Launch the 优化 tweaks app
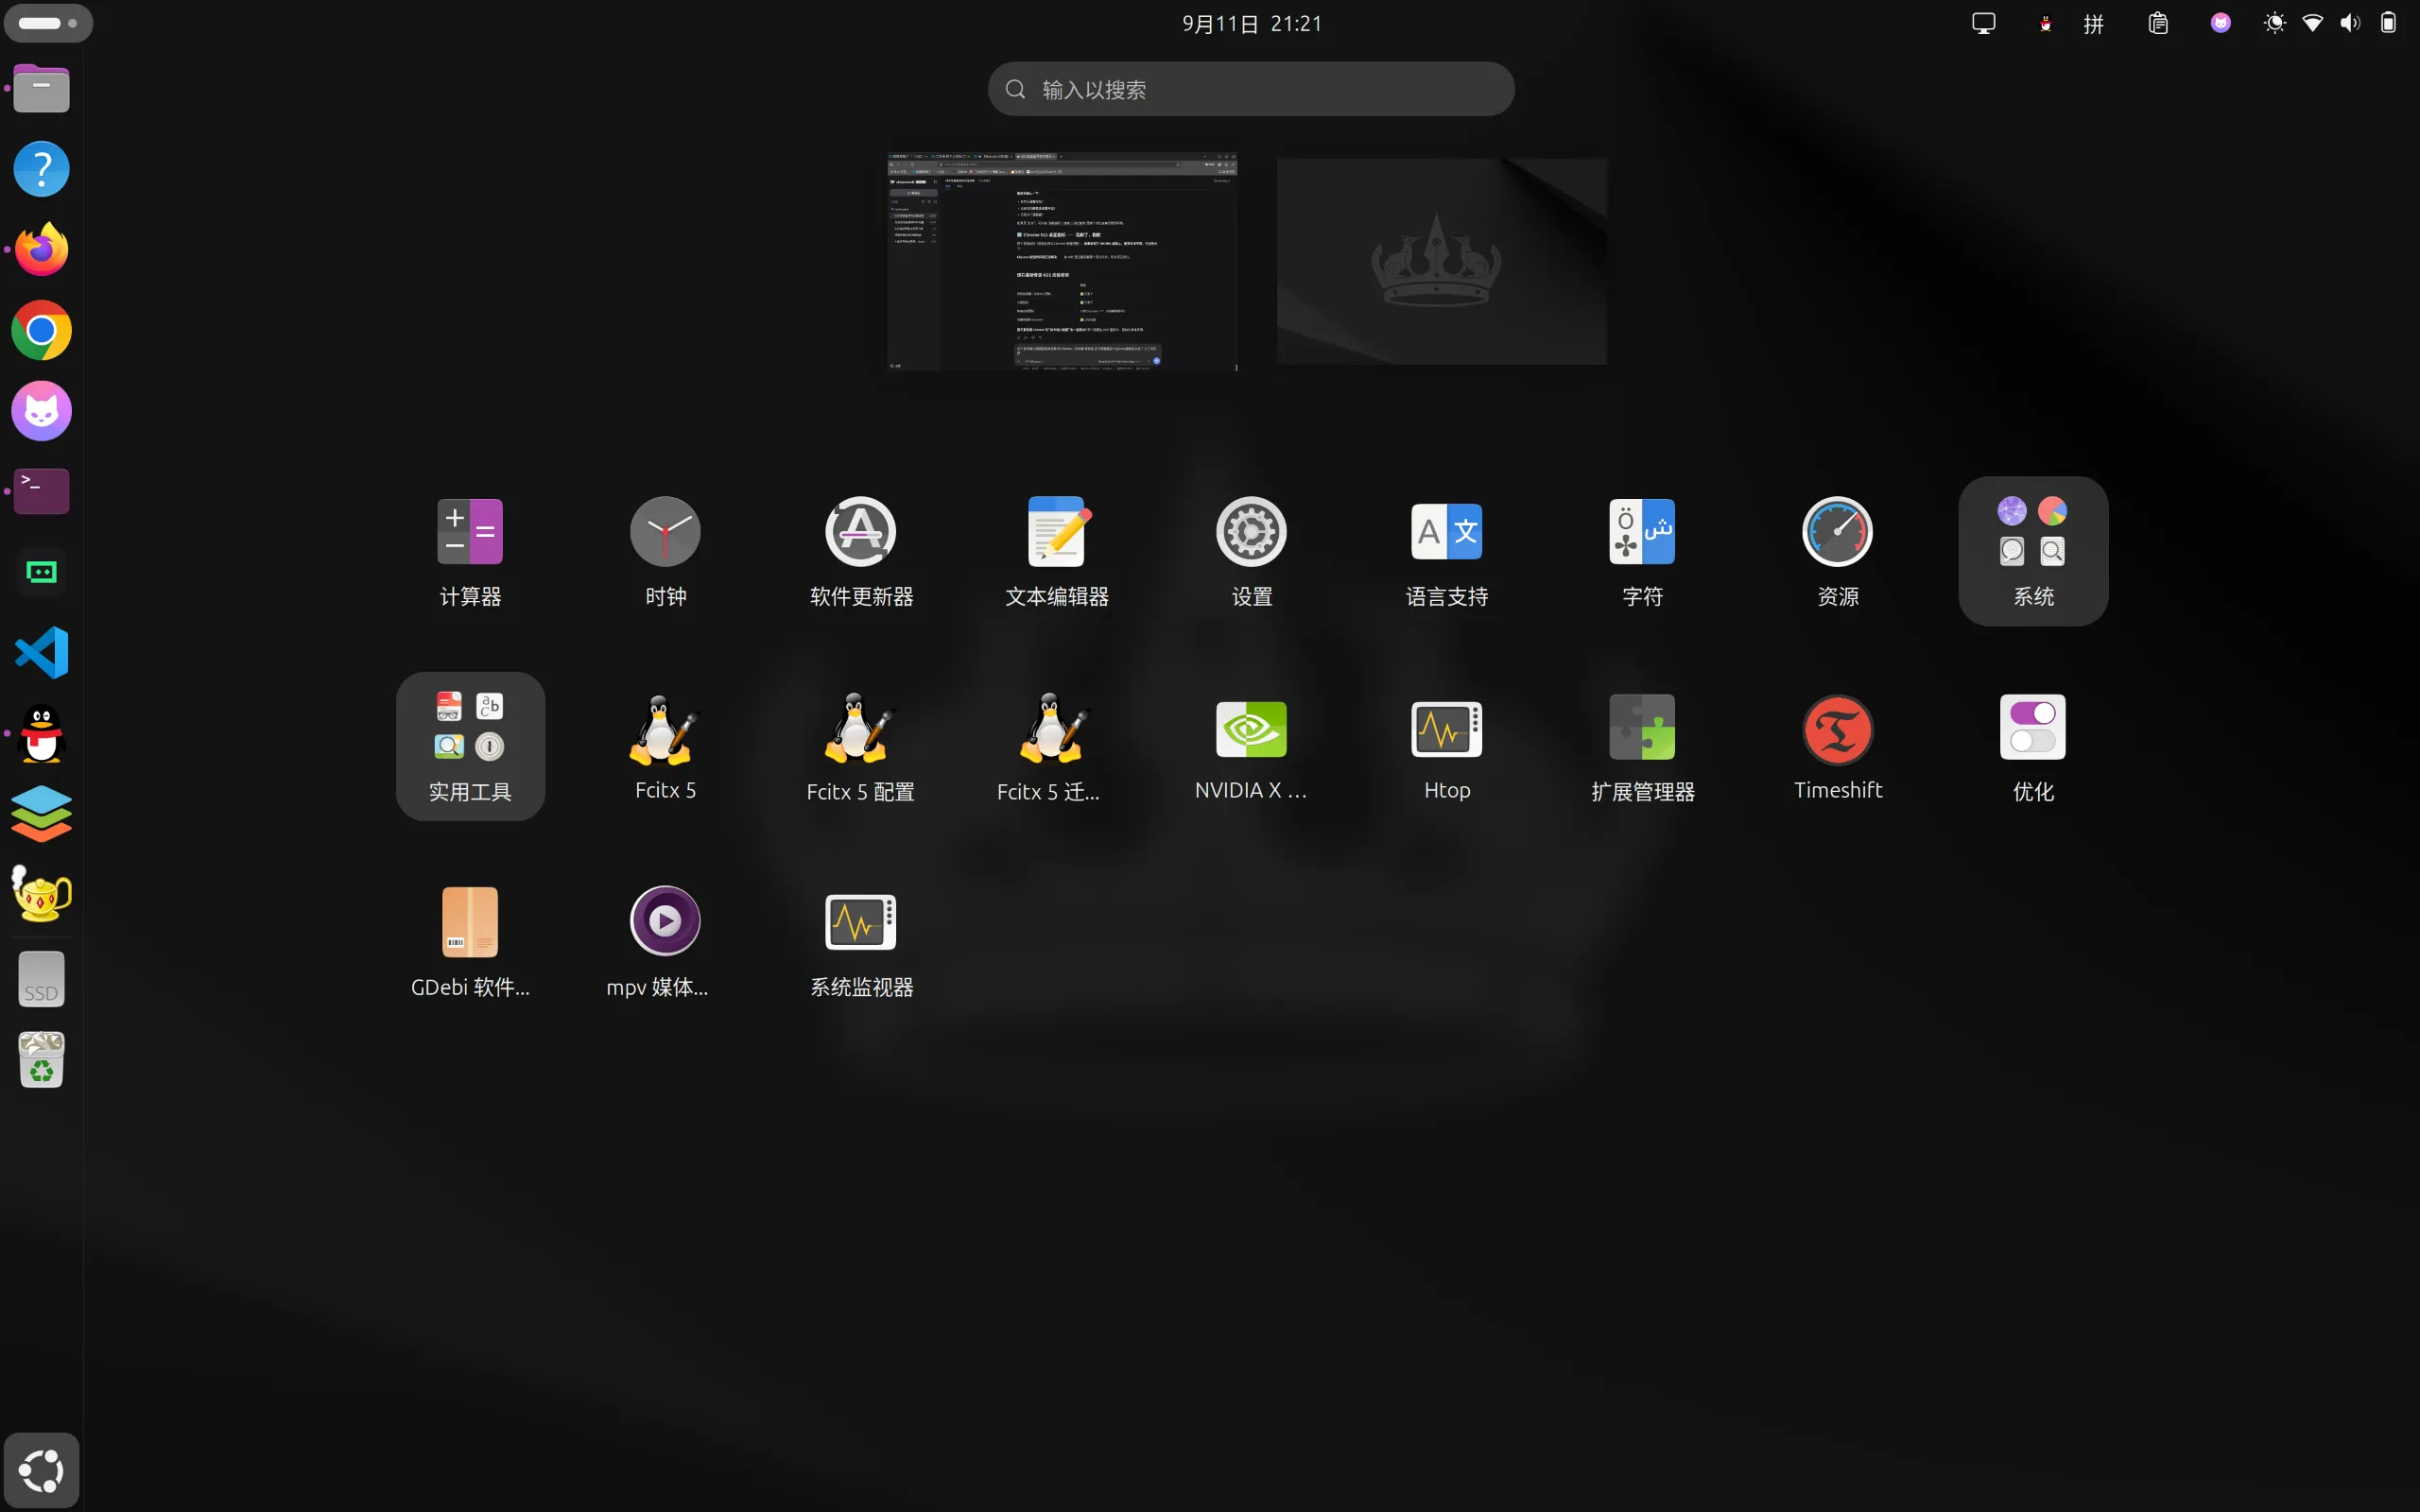Viewport: 2420px width, 1512px height. (2033, 746)
